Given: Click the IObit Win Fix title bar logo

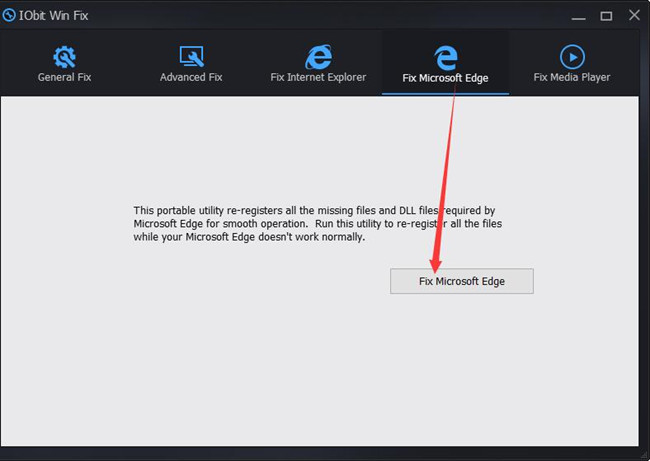Looking at the screenshot, I should (x=9, y=15).
